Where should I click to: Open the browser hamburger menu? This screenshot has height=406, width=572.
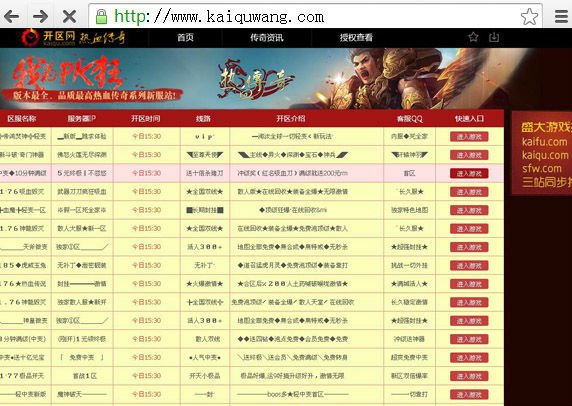(561, 16)
